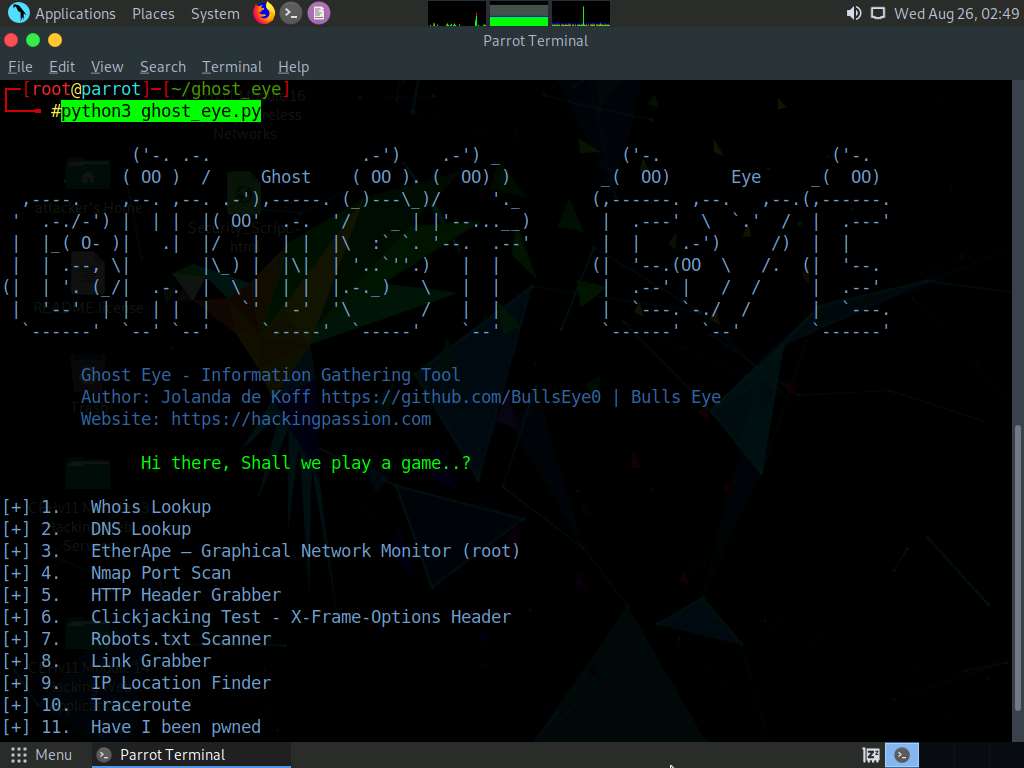Open the Terminal menu

point(232,67)
